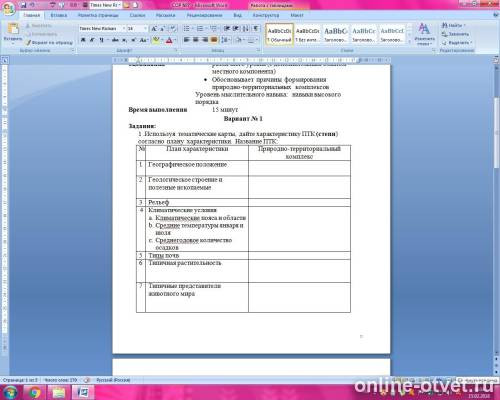Toggle justified alignment
The width and height of the screenshot is (500, 400).
click(214, 40)
